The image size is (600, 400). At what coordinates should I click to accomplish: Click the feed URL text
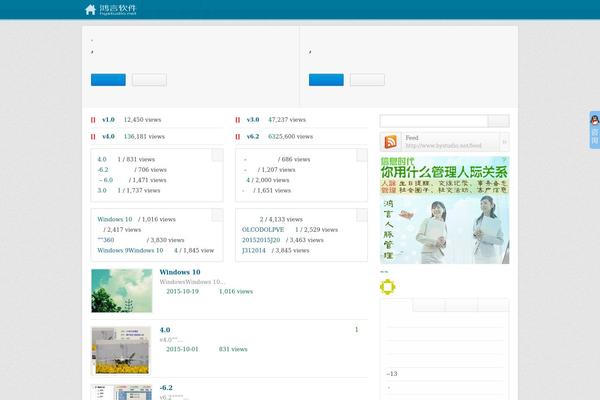443,146
